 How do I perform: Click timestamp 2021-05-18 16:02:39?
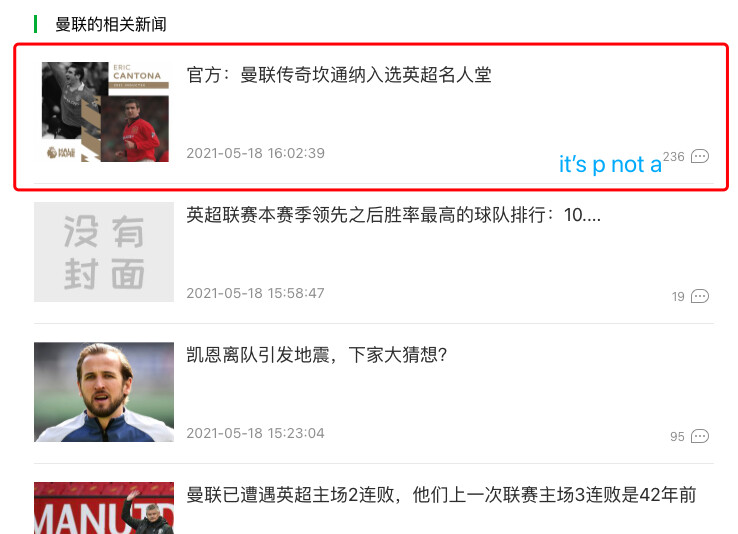coord(256,153)
